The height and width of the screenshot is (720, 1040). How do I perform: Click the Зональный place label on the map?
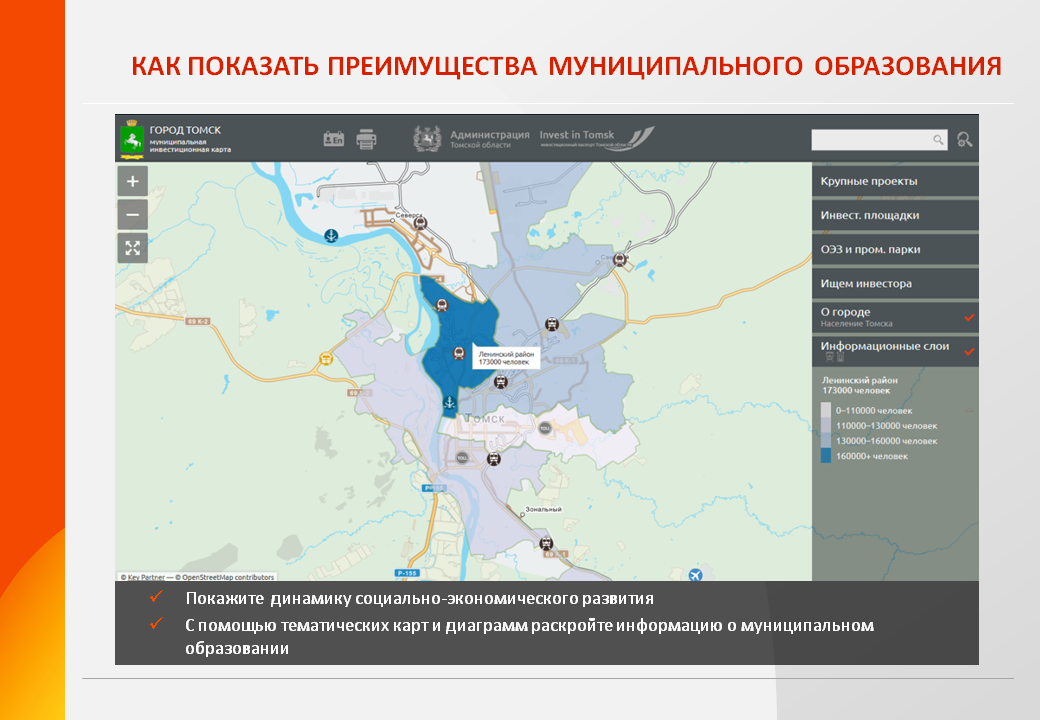point(543,509)
